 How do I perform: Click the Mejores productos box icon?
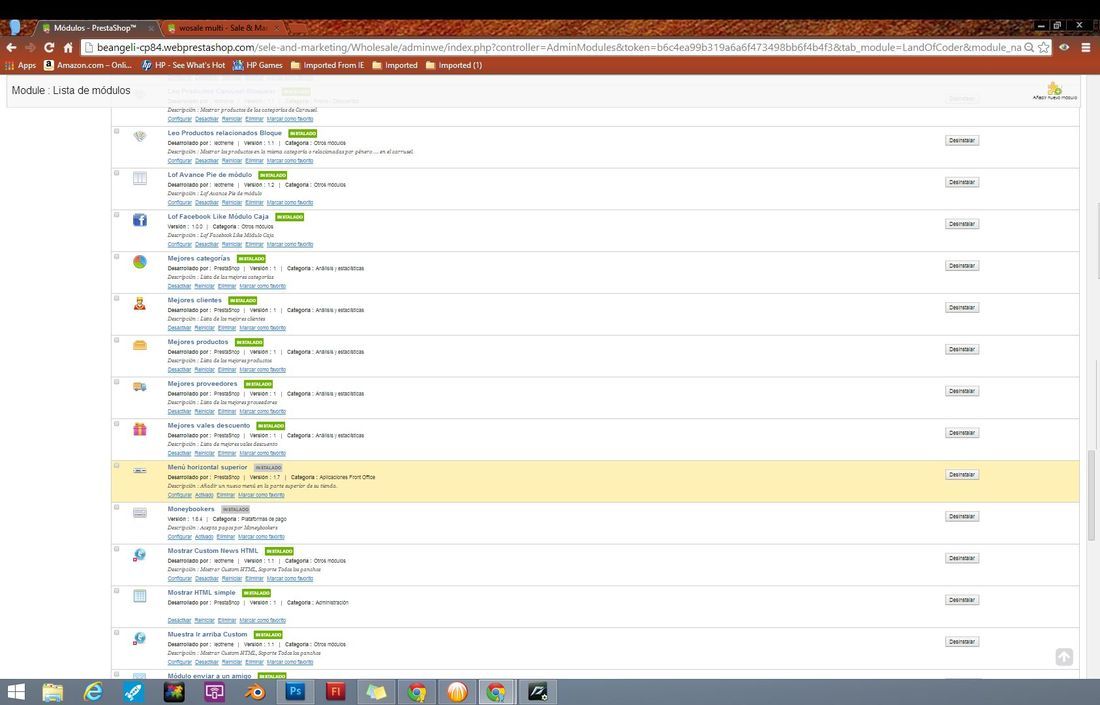tap(140, 345)
